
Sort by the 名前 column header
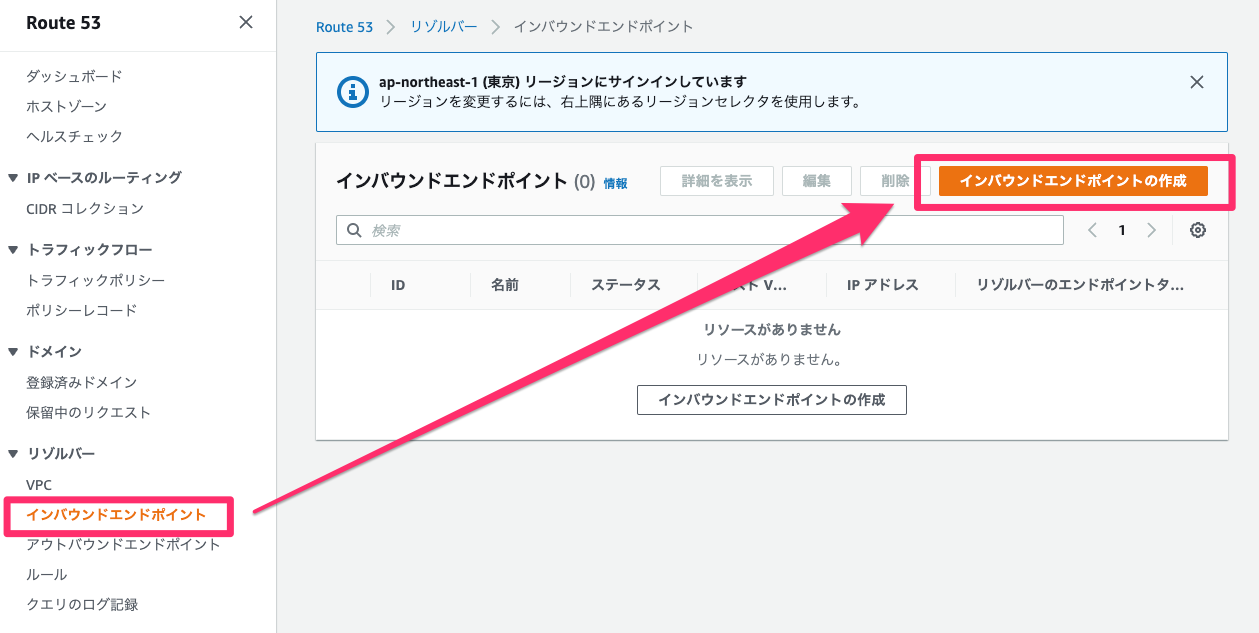pyautogui.click(x=505, y=285)
